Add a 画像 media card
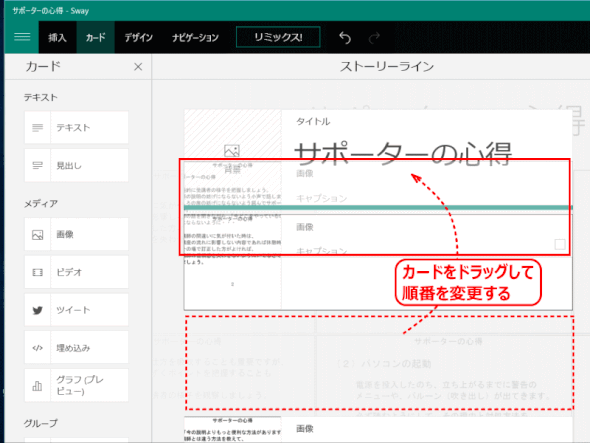The height and width of the screenshot is (443, 590). (76, 234)
